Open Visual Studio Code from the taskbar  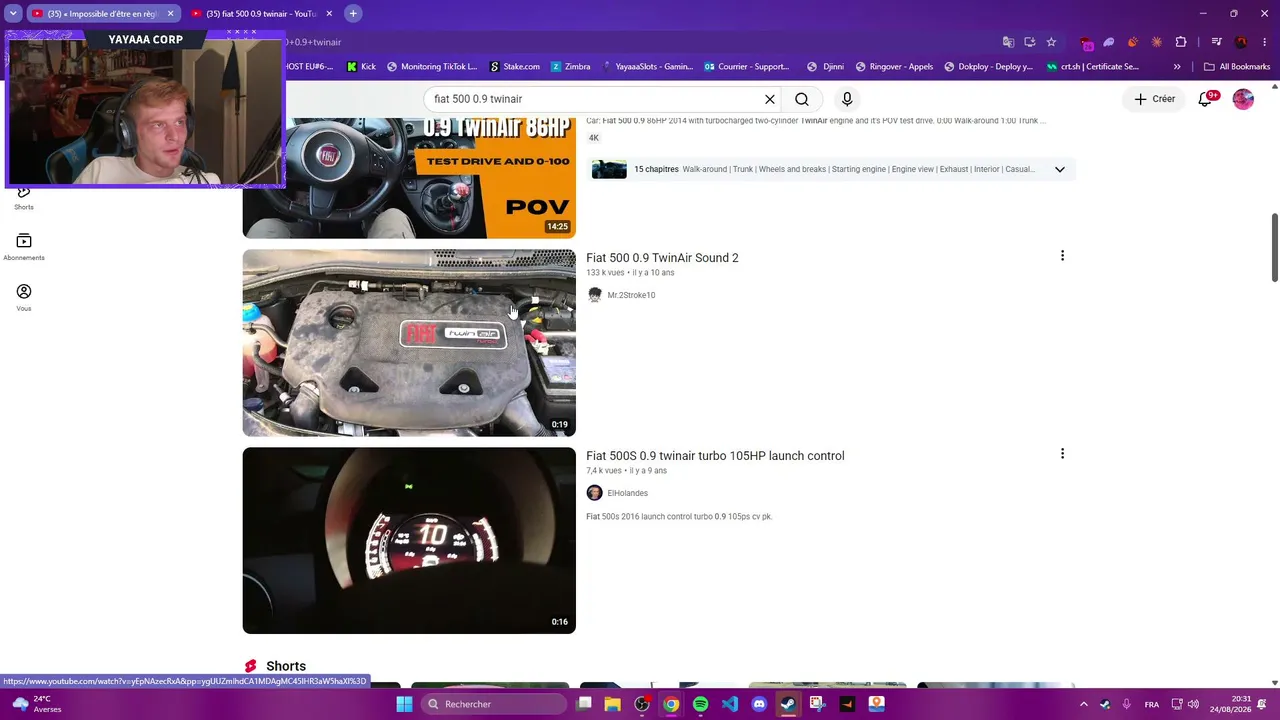730,704
